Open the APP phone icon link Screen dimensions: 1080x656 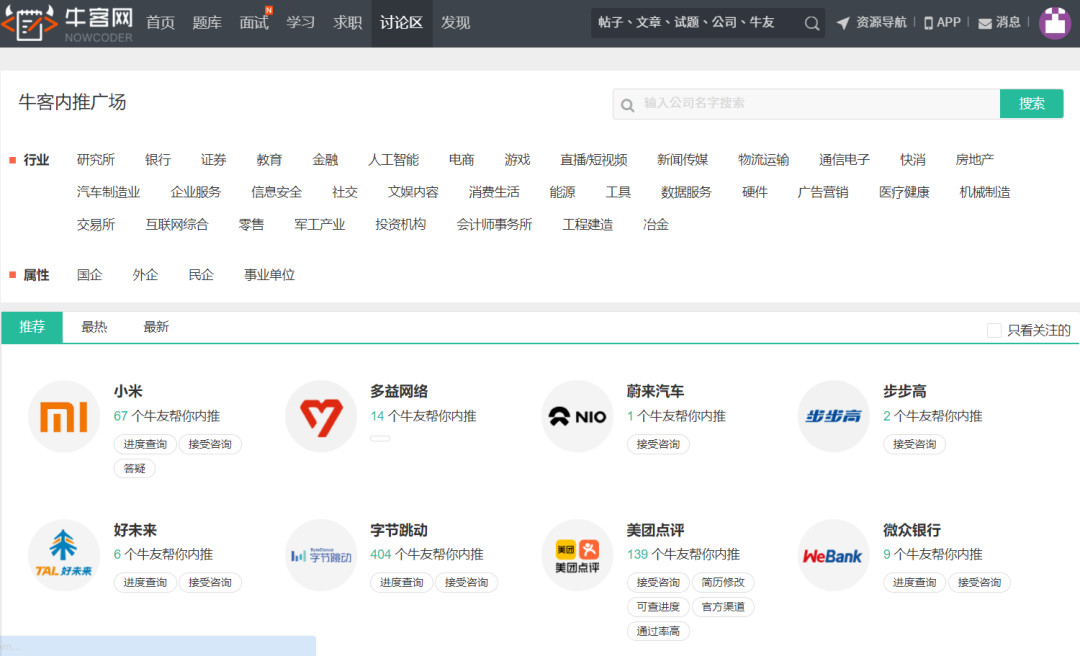click(942, 23)
